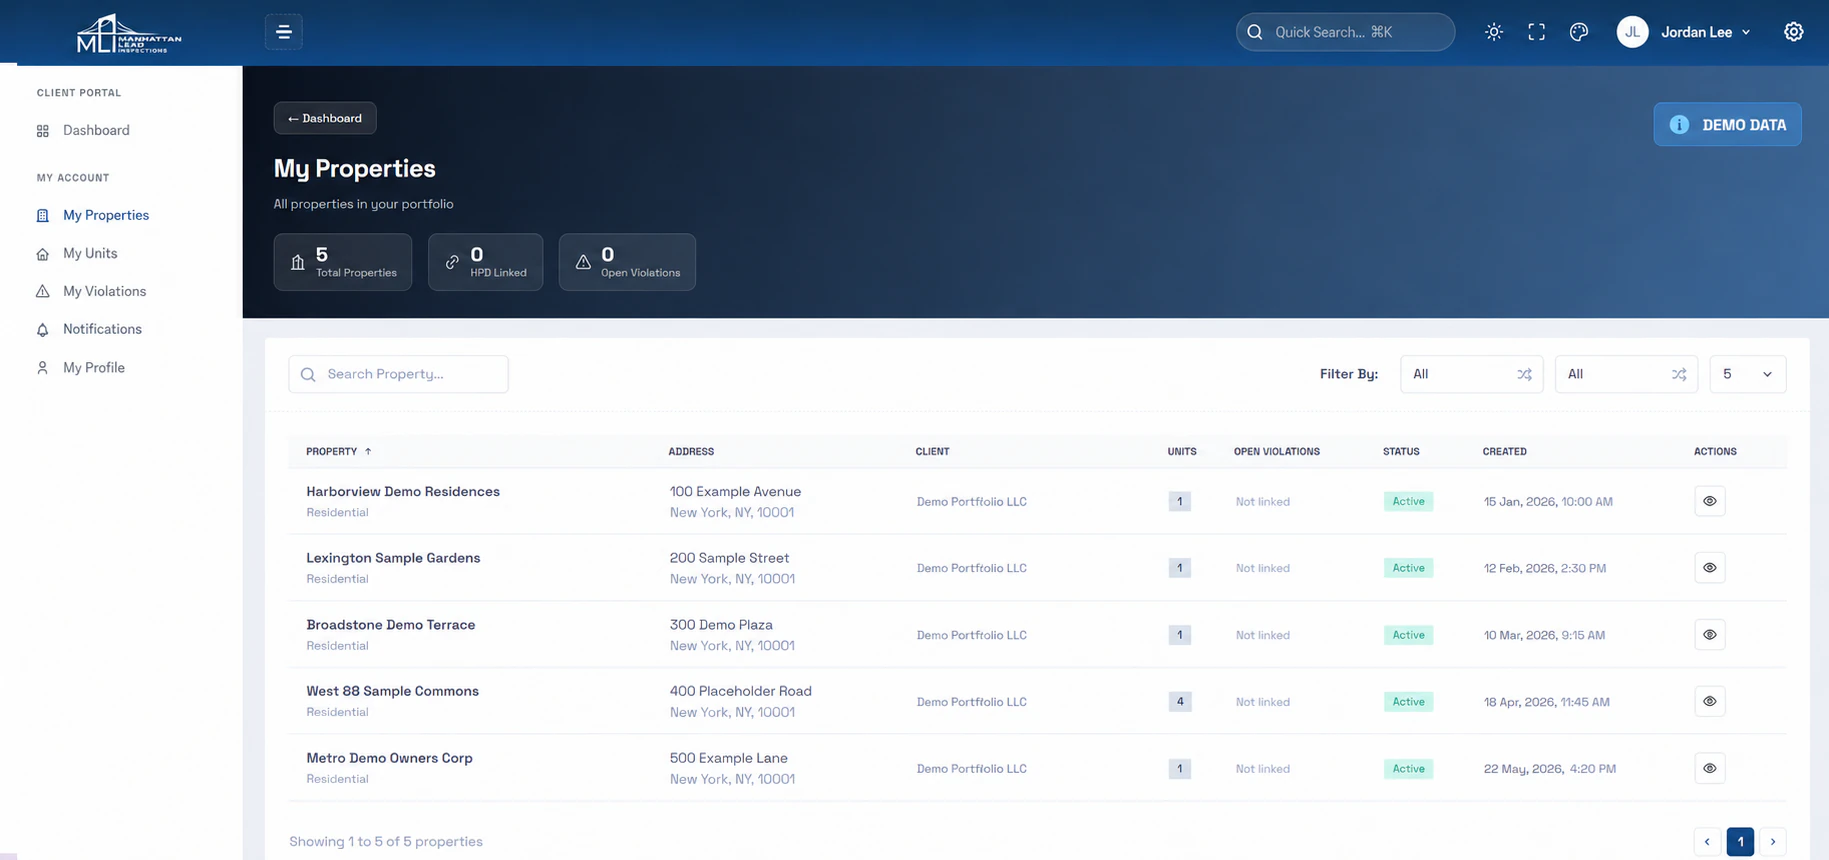Go to My Units in the sidebar
This screenshot has height=860, width=1829.
click(x=90, y=253)
